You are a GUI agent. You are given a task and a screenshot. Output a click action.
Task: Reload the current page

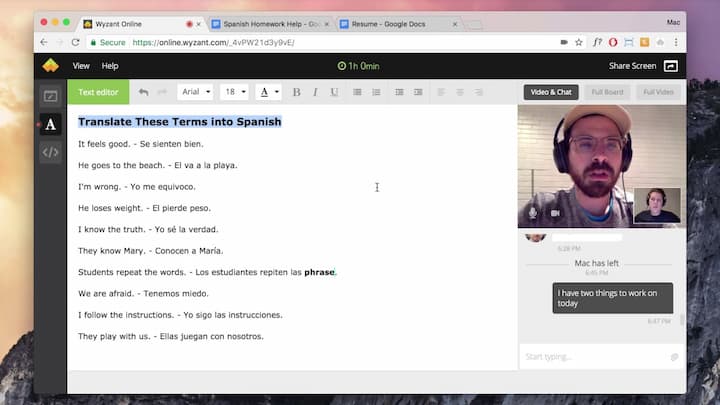click(76, 42)
